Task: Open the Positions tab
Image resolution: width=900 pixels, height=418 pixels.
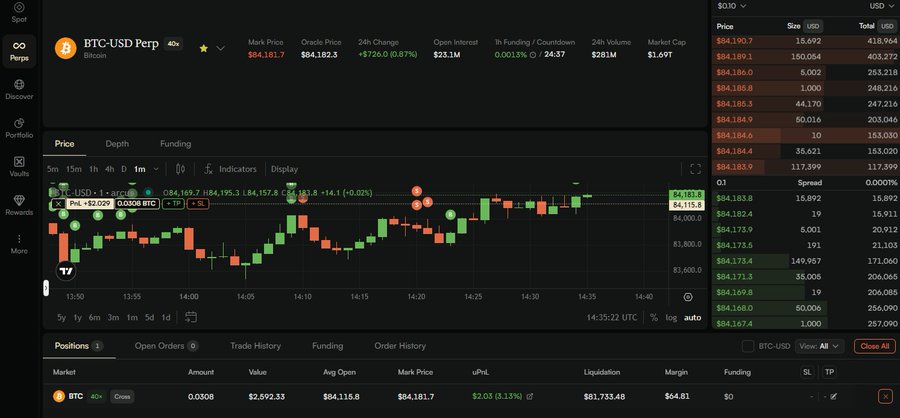Action: pos(79,346)
